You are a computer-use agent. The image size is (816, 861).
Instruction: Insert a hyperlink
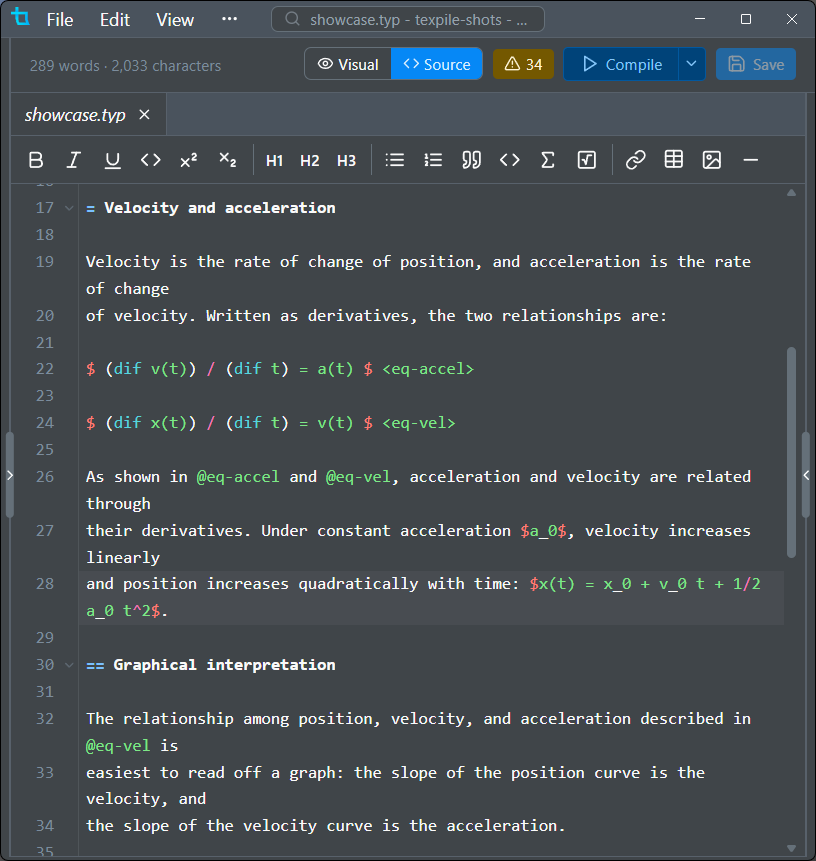pos(635,160)
